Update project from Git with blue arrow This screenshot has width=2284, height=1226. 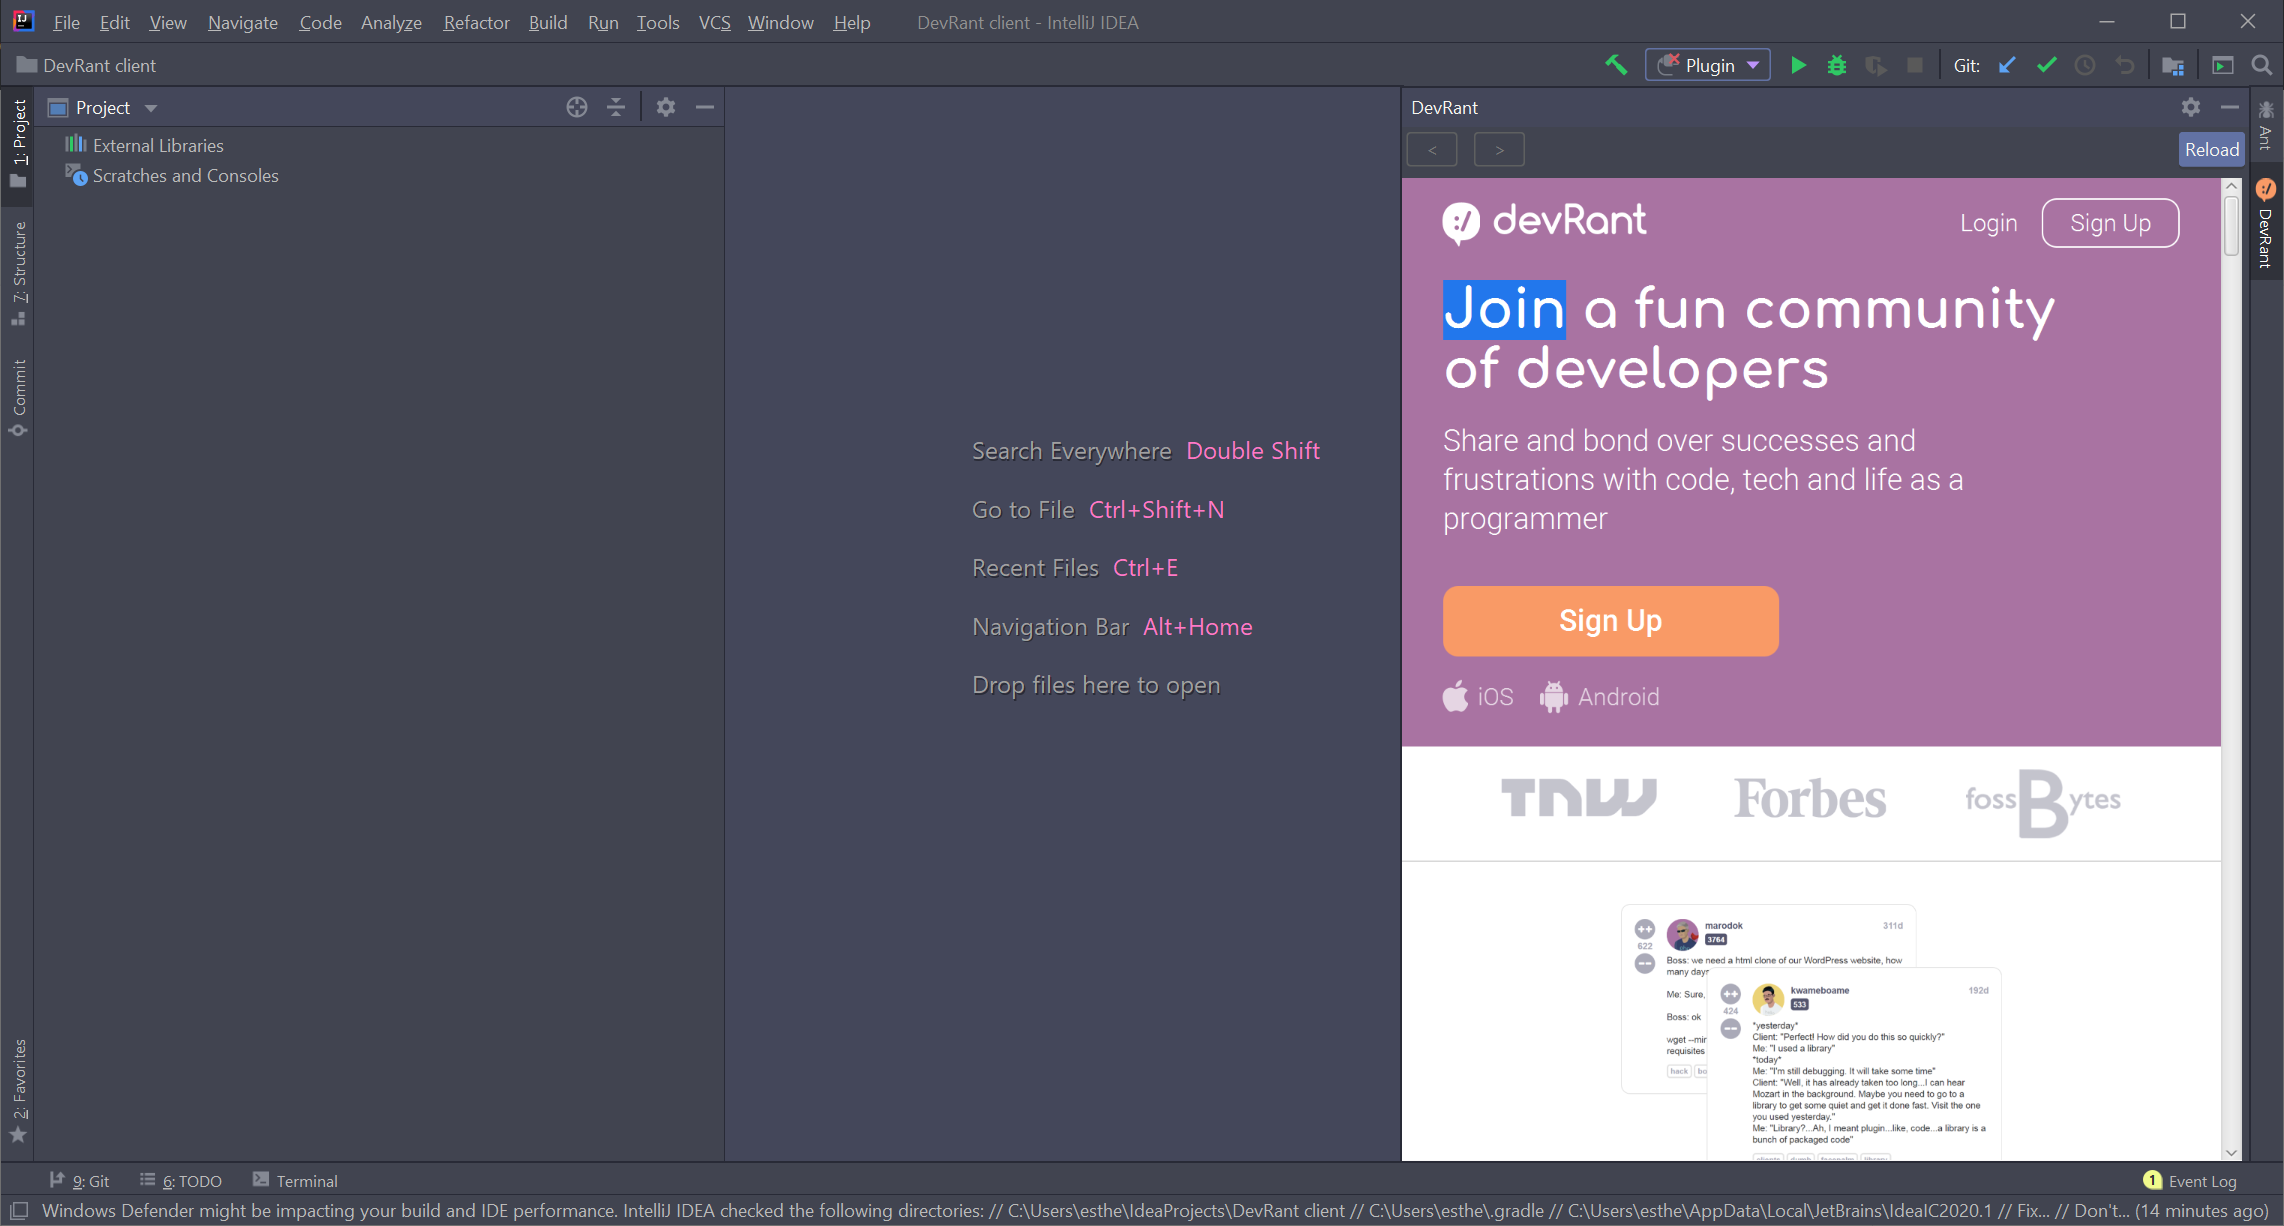coord(2007,64)
